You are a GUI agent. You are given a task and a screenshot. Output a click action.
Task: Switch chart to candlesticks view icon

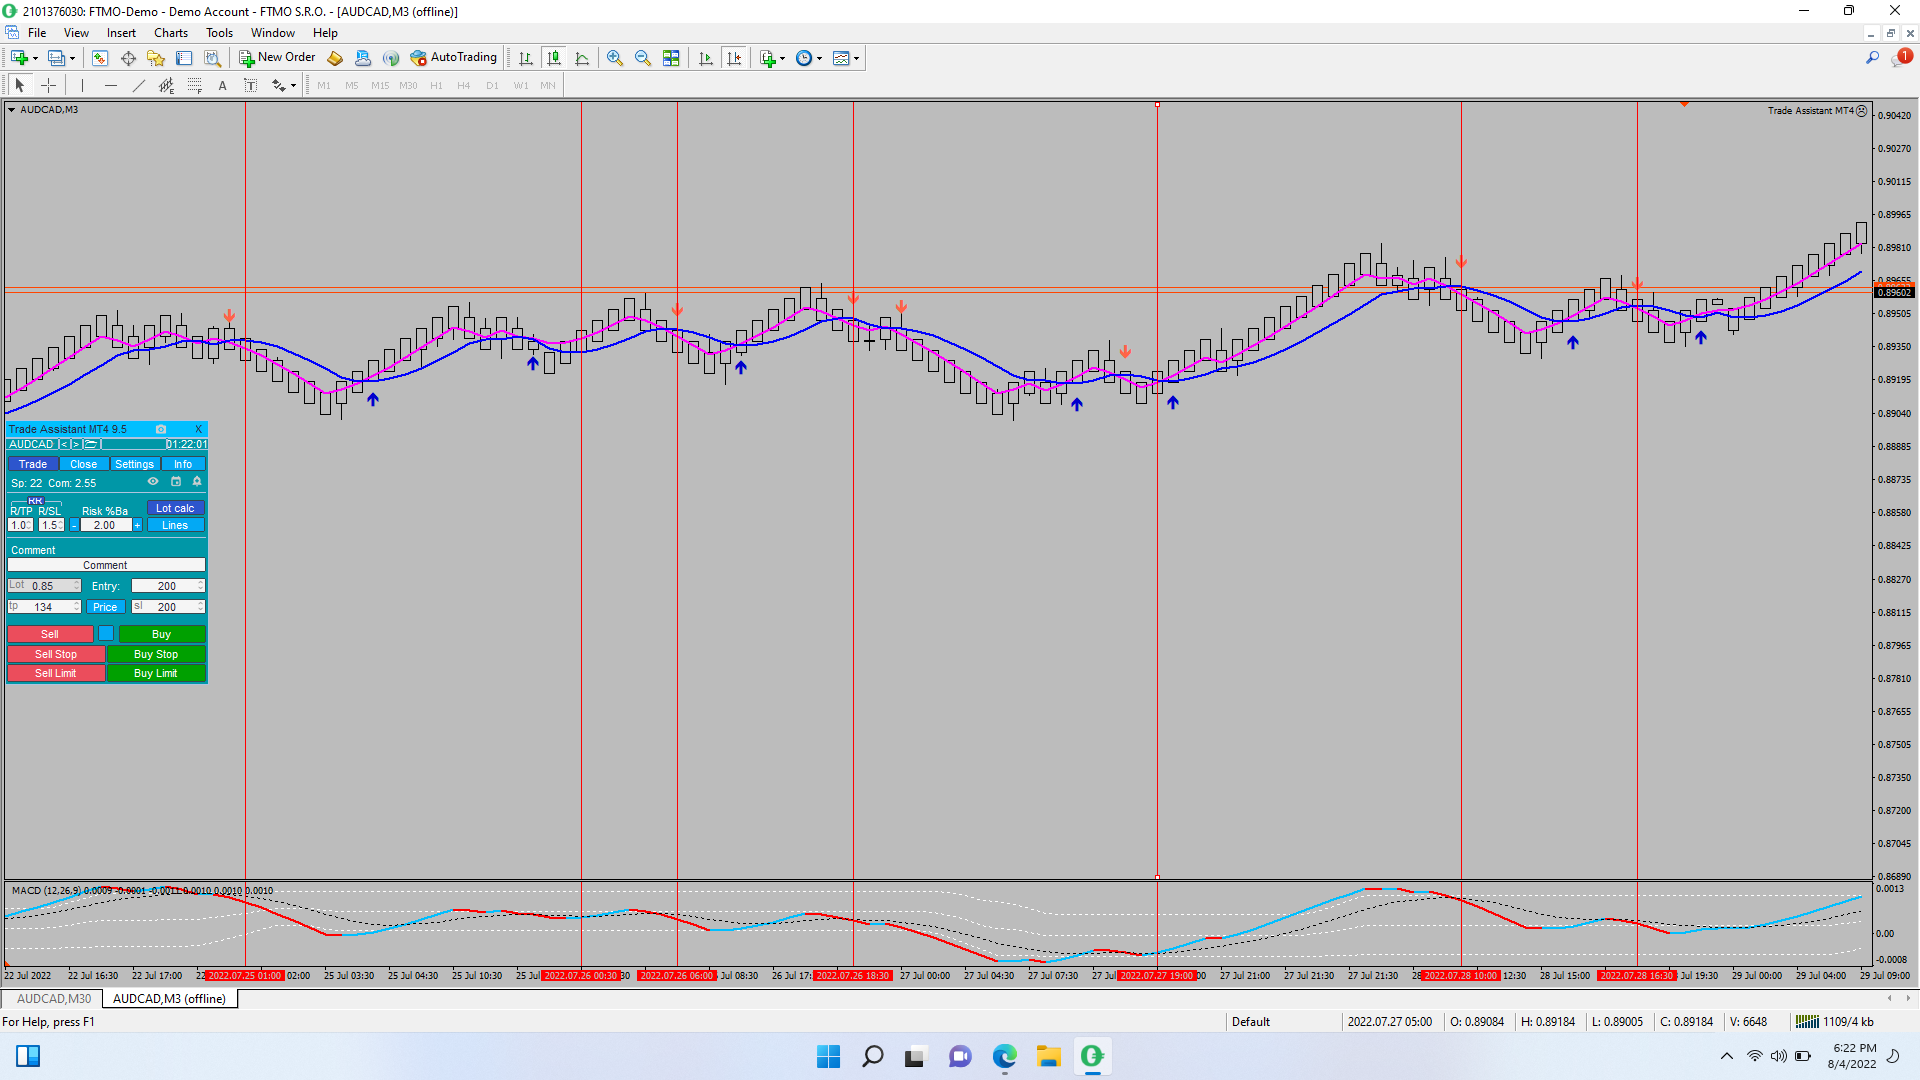tap(554, 58)
